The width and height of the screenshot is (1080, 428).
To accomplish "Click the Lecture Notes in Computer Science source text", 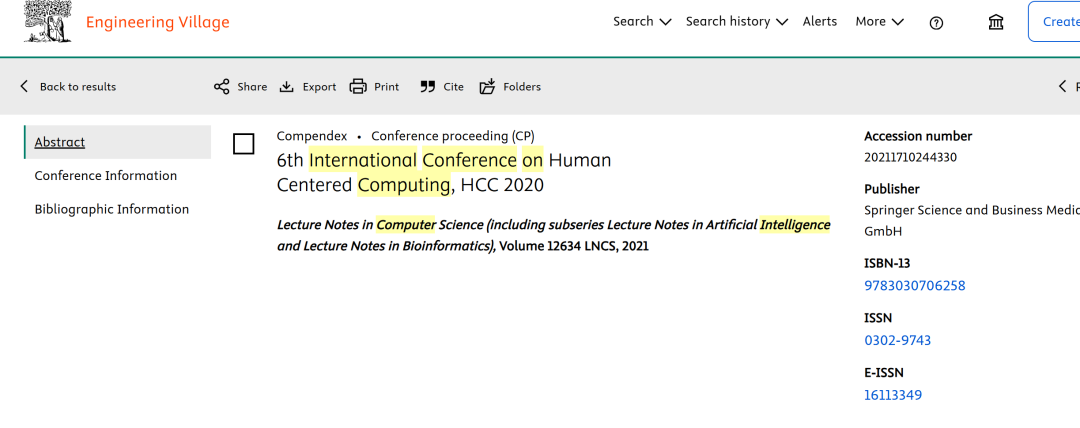I will coord(553,235).
